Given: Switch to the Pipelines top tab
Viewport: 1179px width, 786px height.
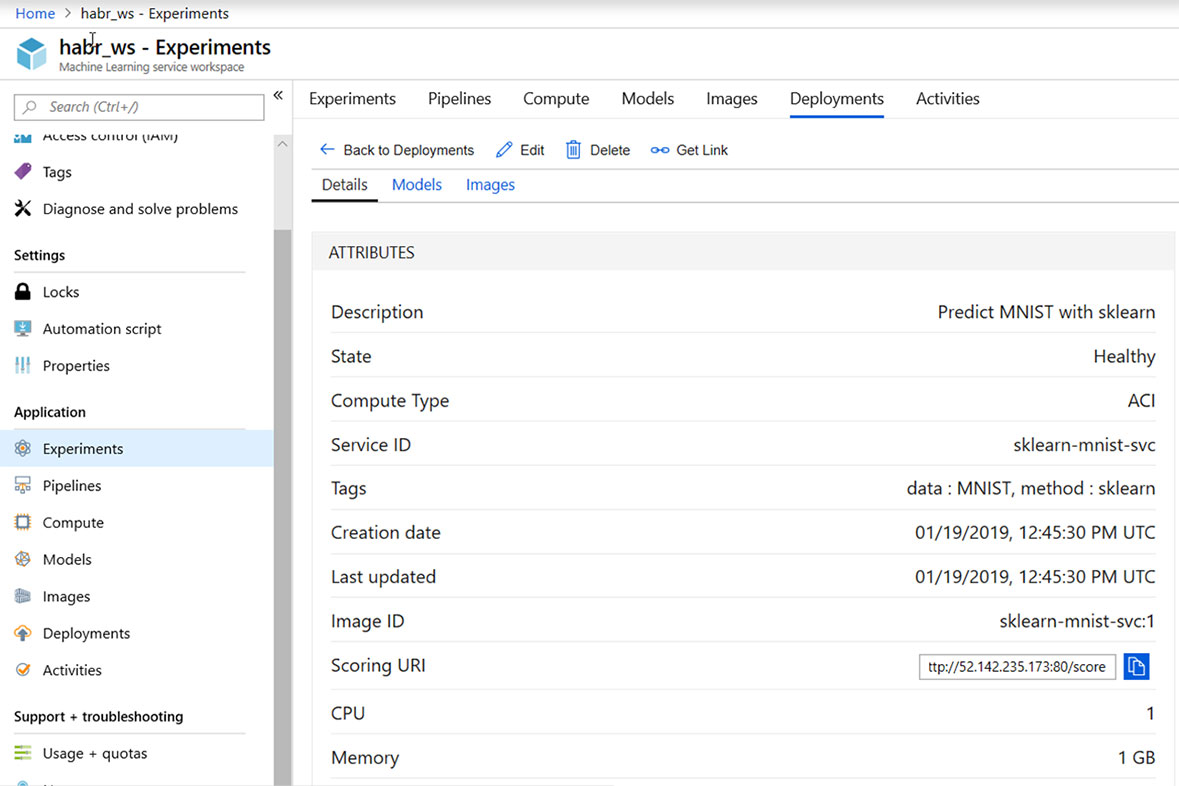Looking at the screenshot, I should pos(459,99).
